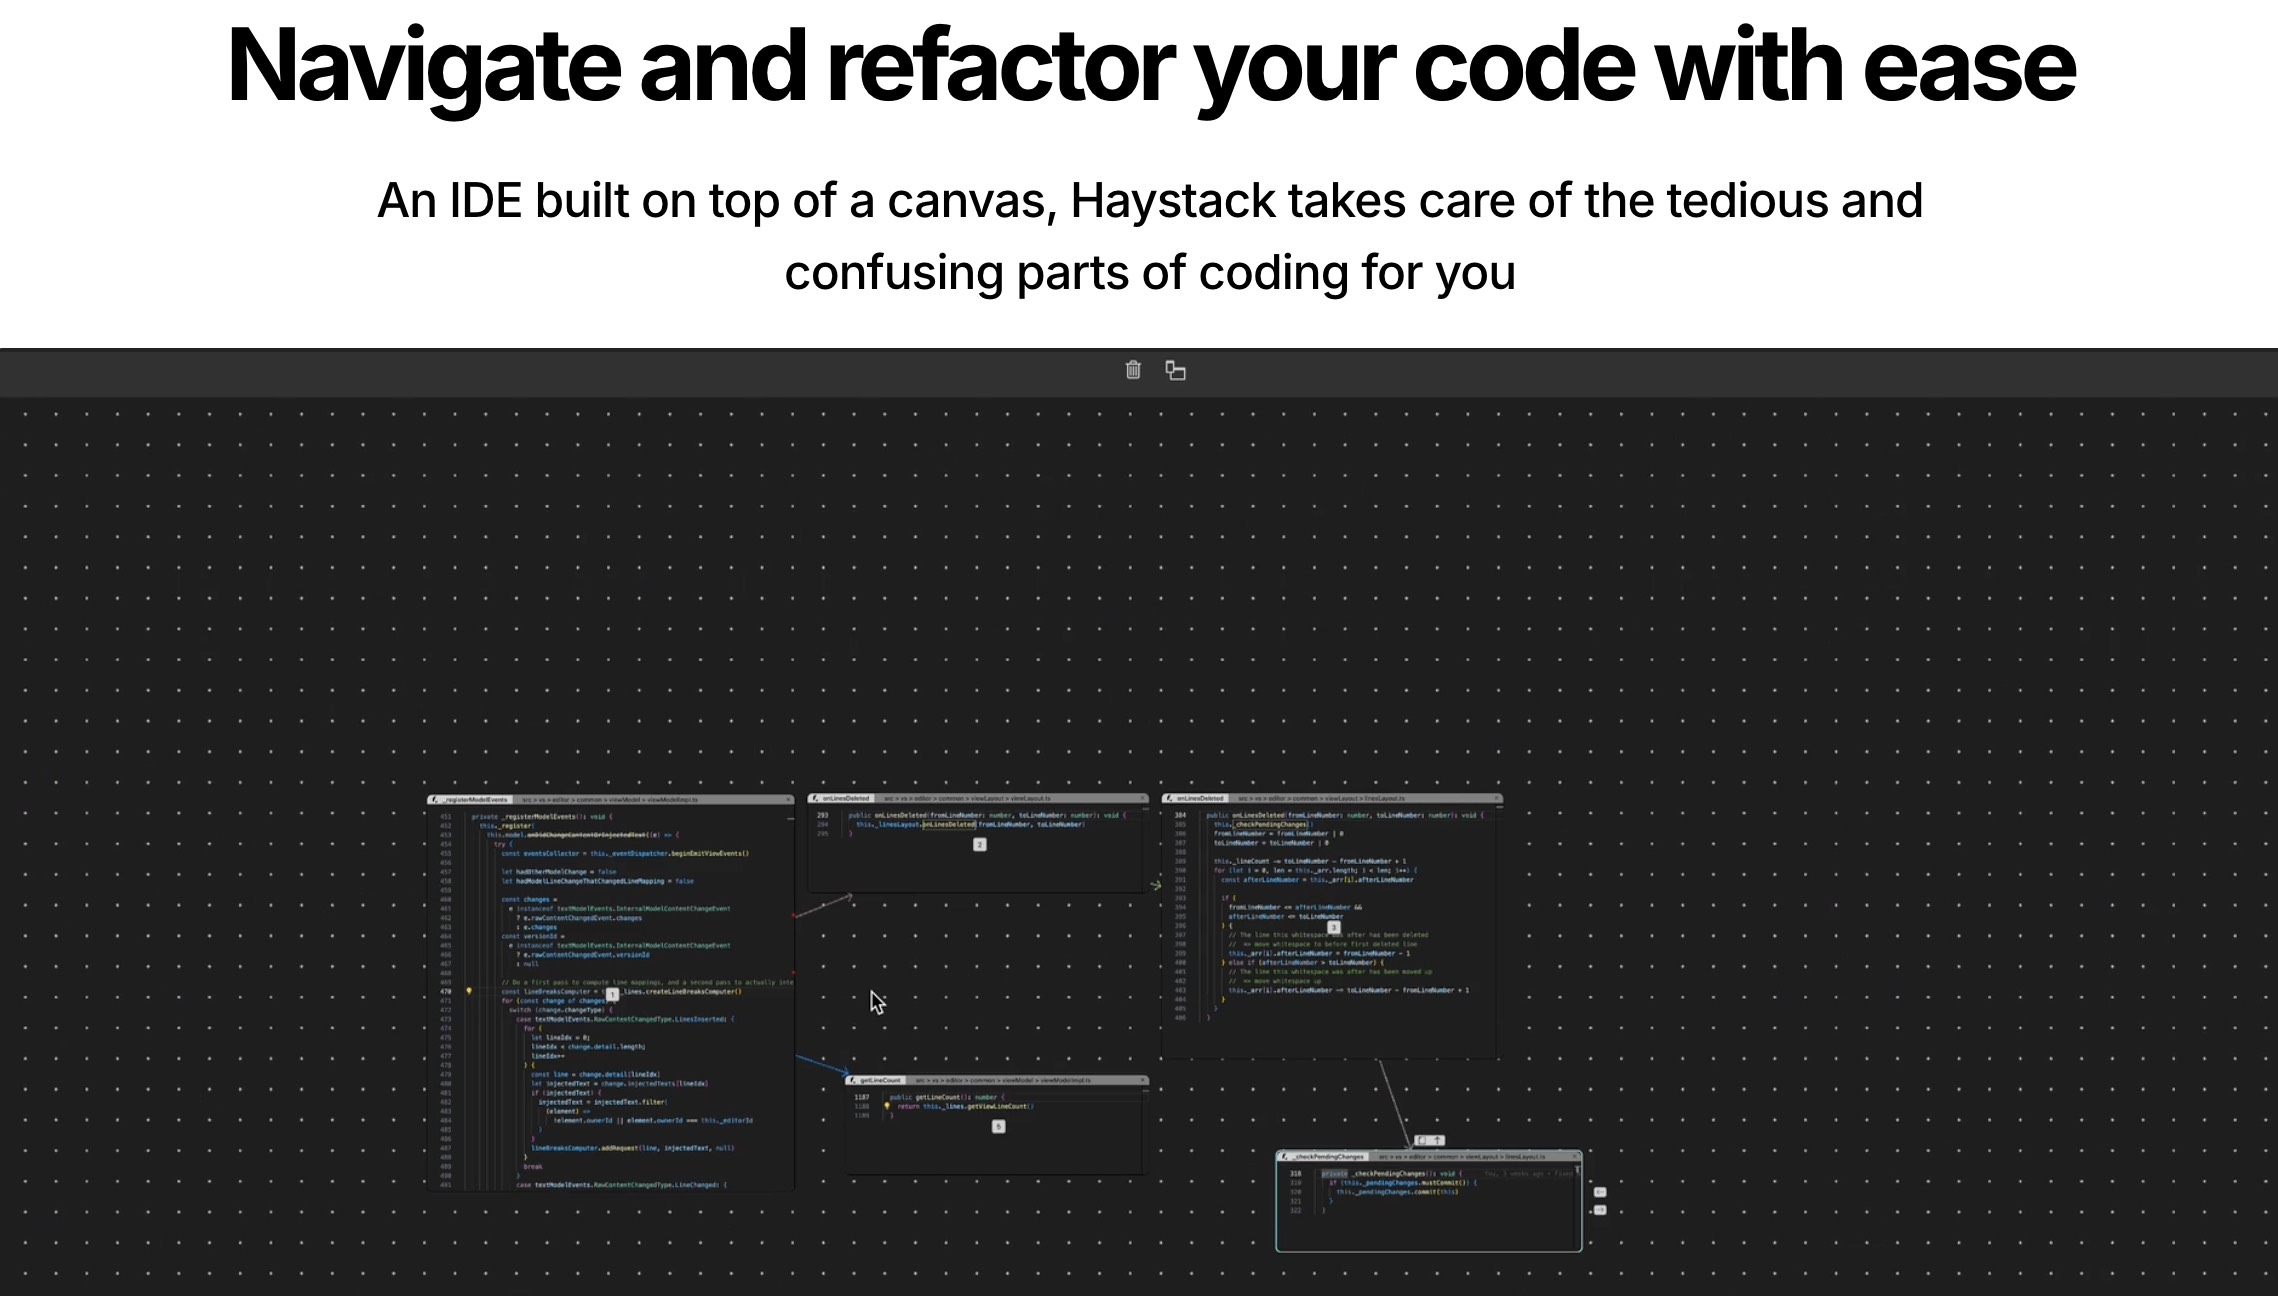Click line number 1187 in the getLineCount editor

coord(862,1097)
